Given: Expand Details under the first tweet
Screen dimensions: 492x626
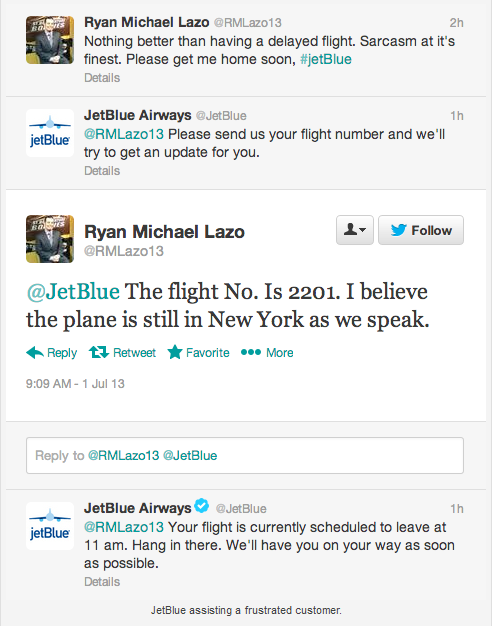Looking at the screenshot, I should 102,77.
